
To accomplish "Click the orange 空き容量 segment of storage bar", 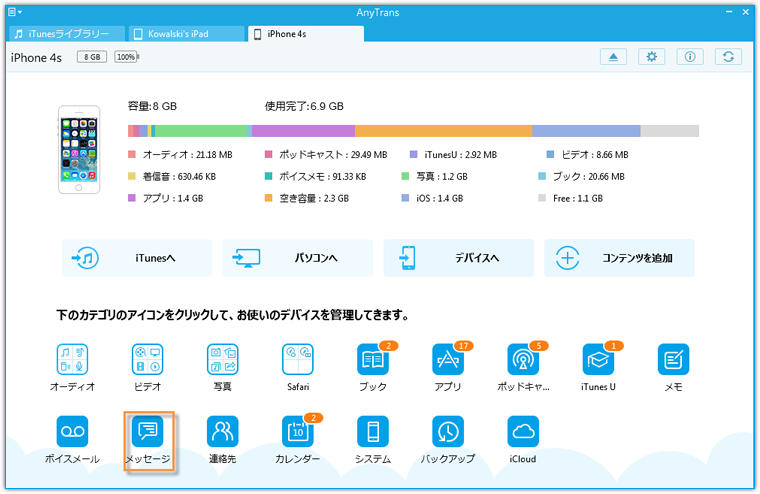I will click(x=443, y=131).
